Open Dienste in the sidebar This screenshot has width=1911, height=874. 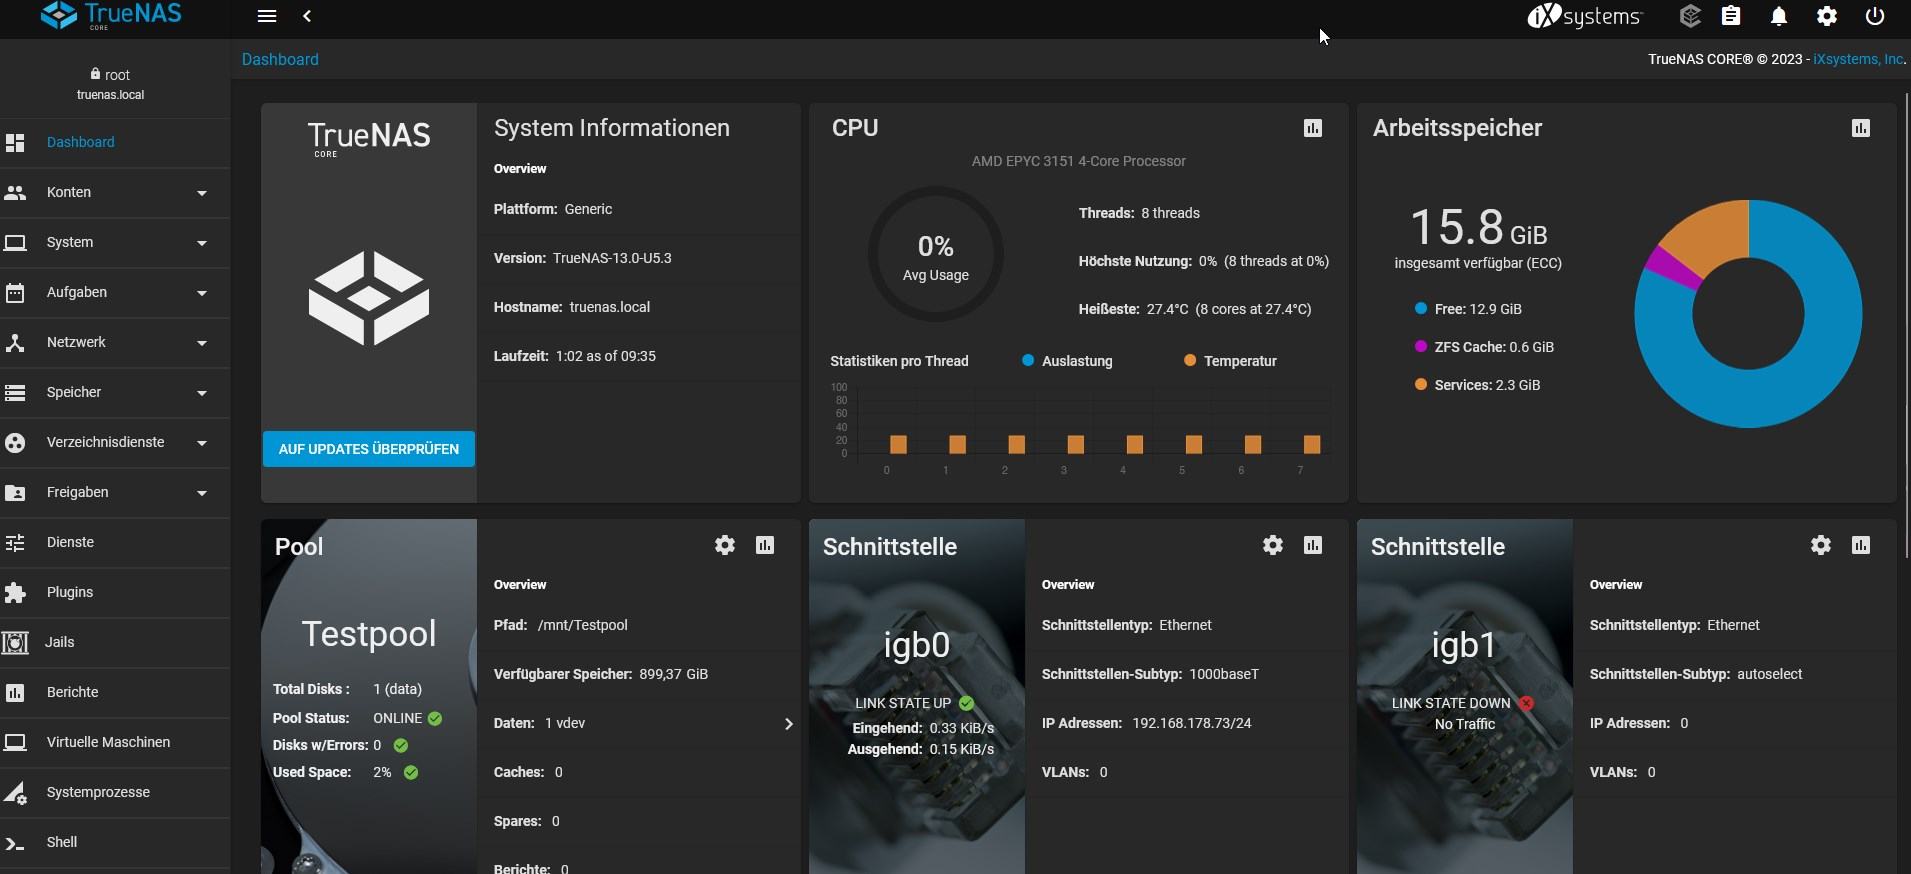click(115, 543)
